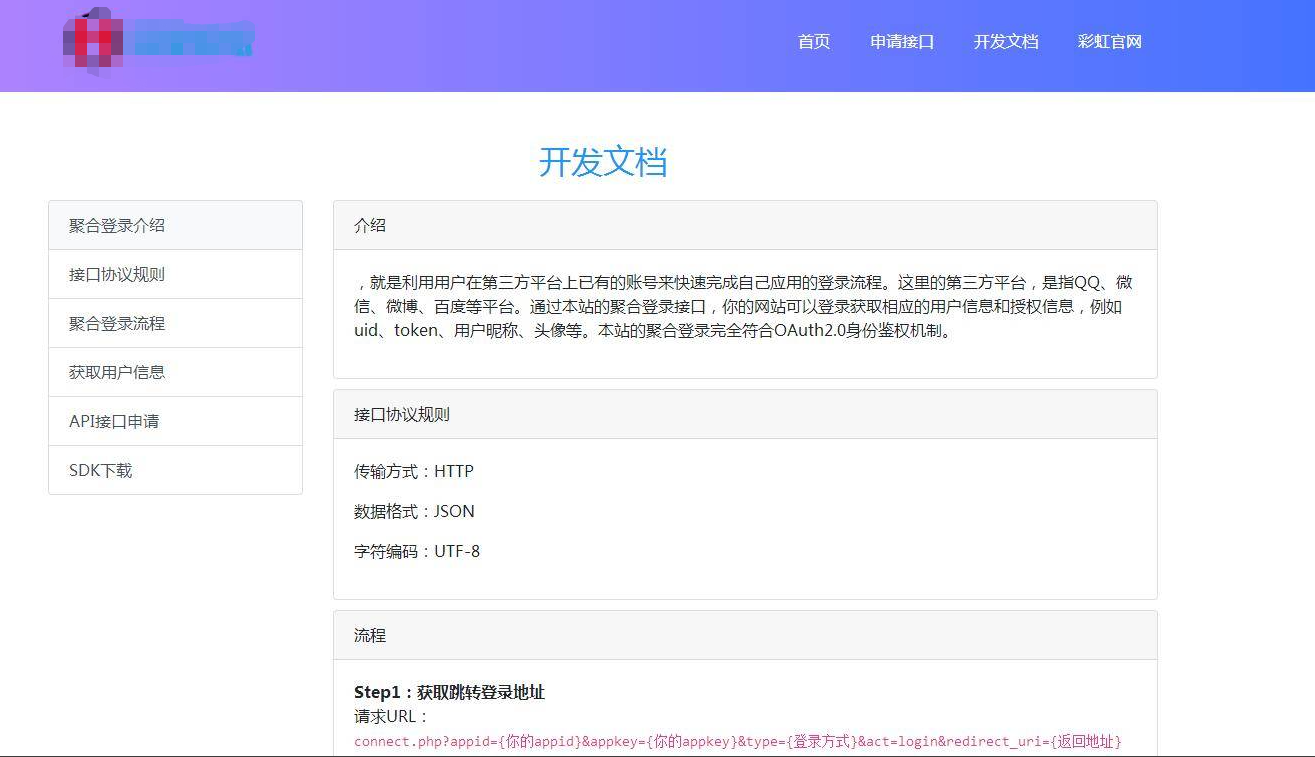The height and width of the screenshot is (757, 1315).
Task: Click the 传输方式：HTTP line
Action: tap(414, 472)
